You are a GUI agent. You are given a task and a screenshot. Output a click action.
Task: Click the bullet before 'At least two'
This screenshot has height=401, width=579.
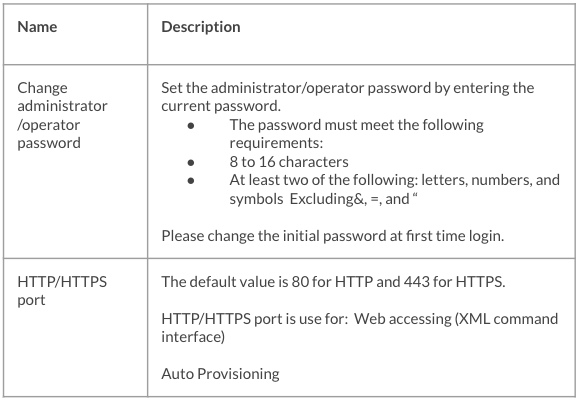point(191,181)
